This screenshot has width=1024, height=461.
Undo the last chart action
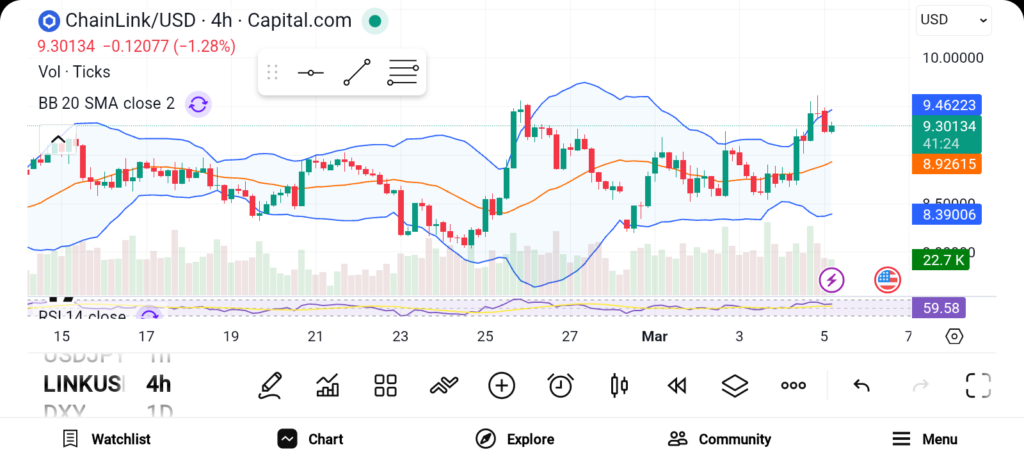(861, 385)
